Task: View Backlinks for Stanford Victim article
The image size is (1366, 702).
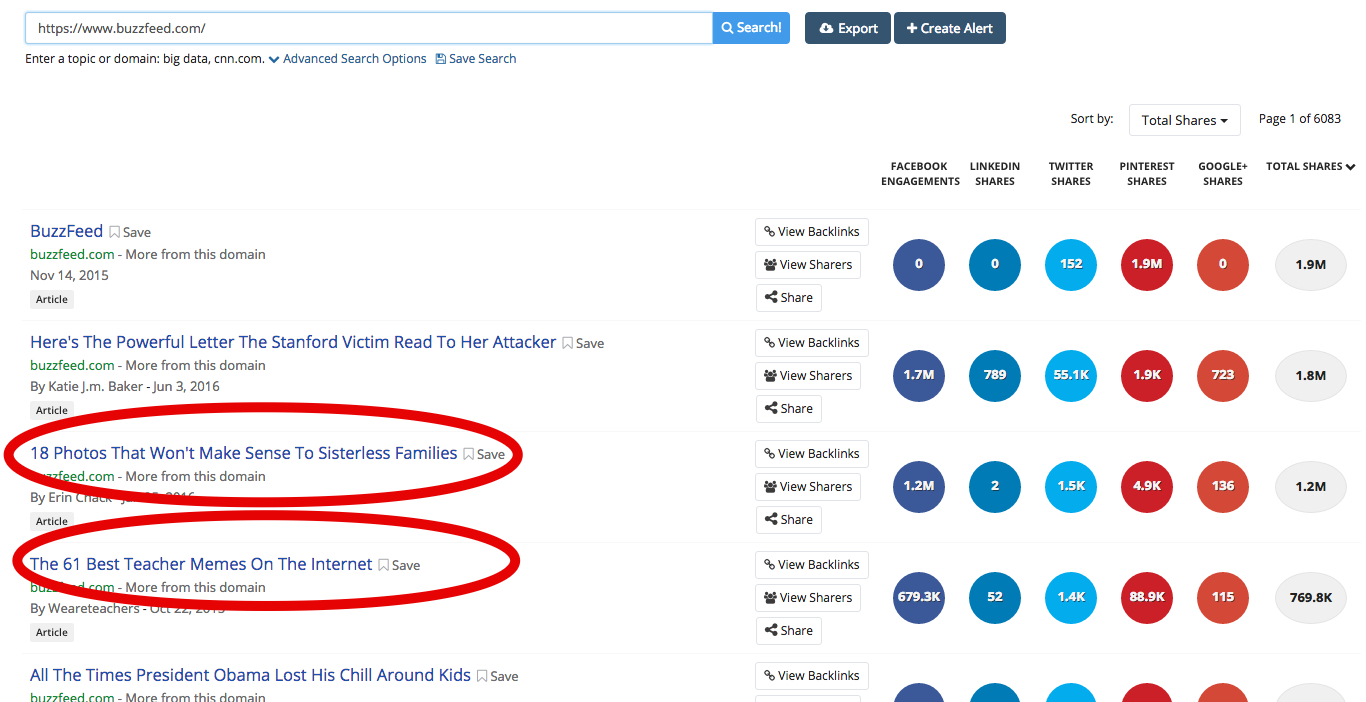Action: (812, 343)
